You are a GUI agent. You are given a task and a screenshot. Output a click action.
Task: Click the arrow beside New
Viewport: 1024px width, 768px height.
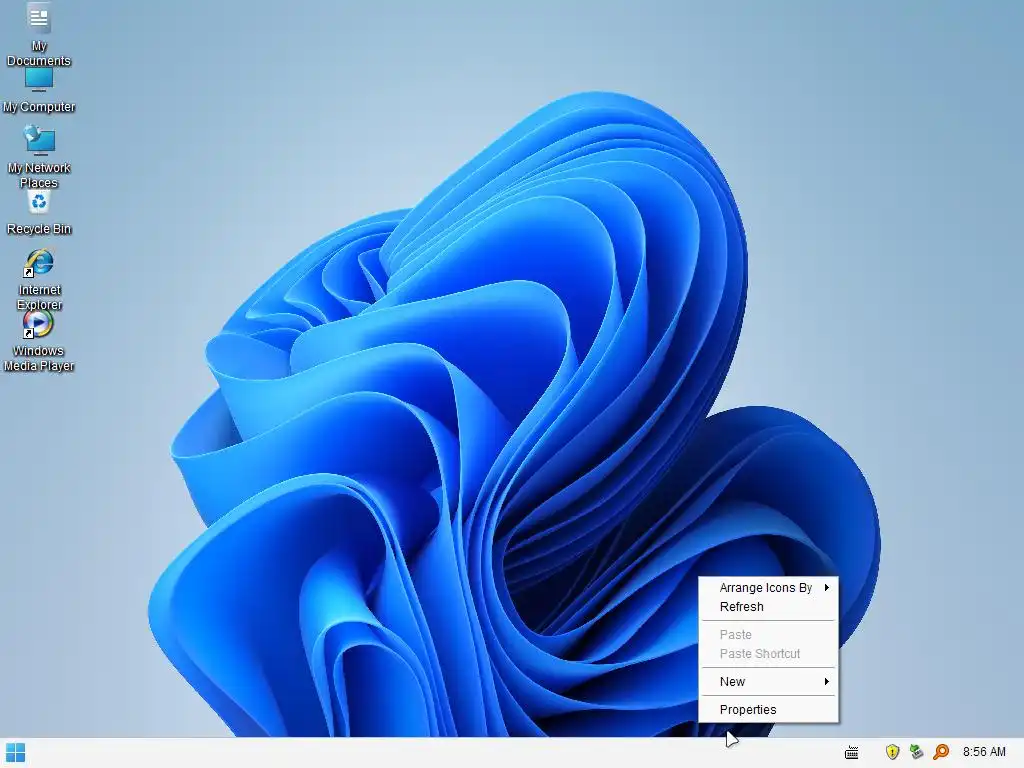(827, 682)
